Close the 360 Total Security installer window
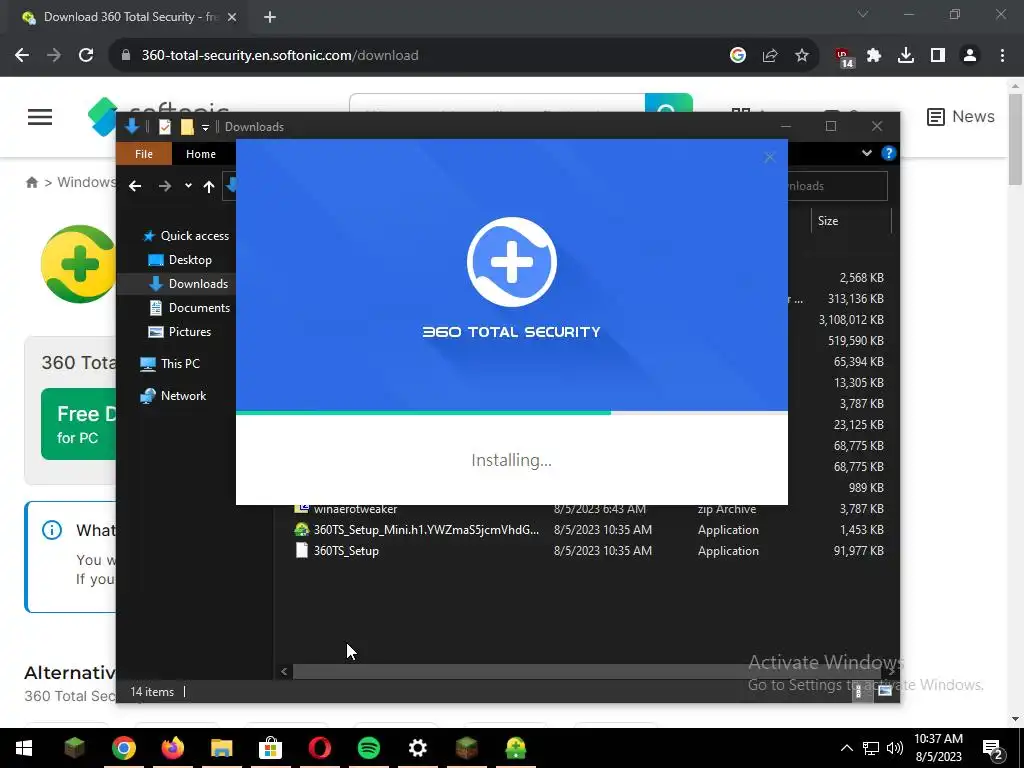 click(769, 157)
